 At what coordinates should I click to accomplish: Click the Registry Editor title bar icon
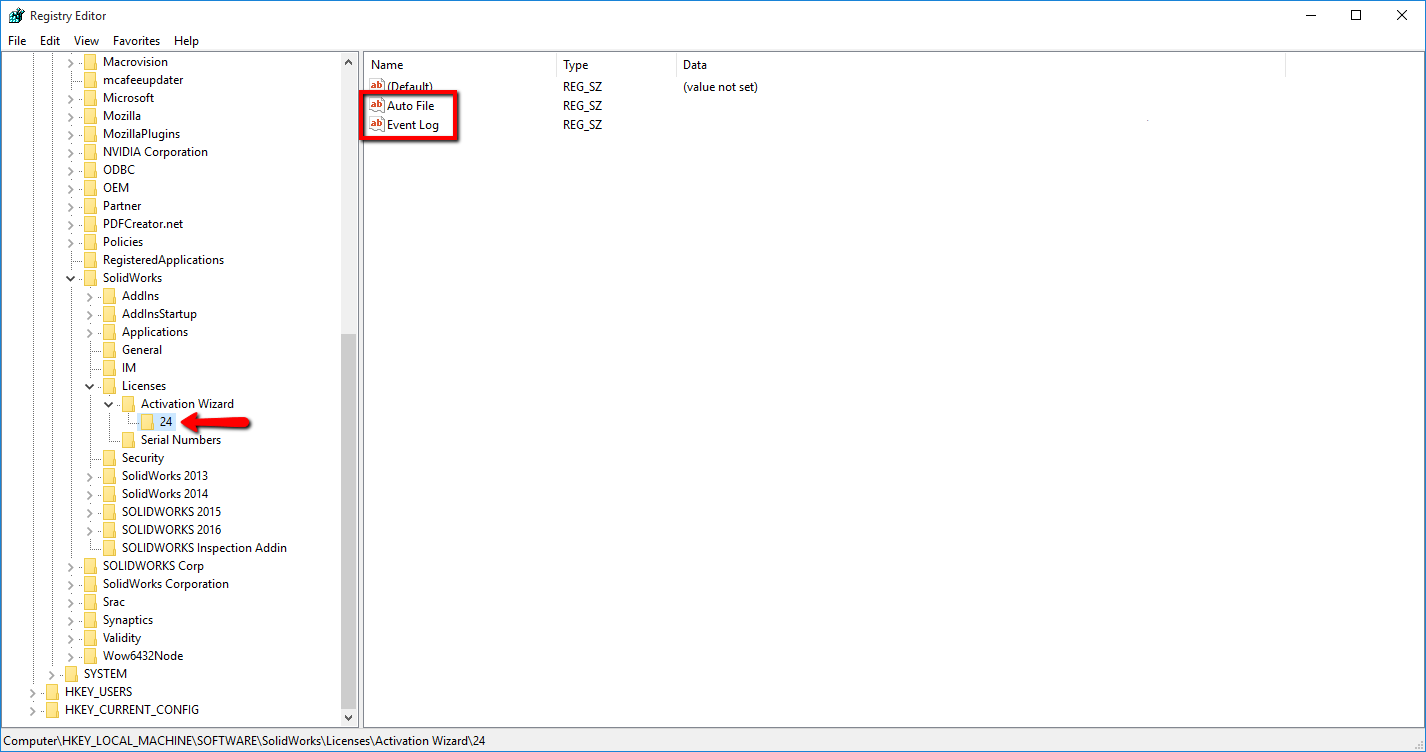pos(16,15)
